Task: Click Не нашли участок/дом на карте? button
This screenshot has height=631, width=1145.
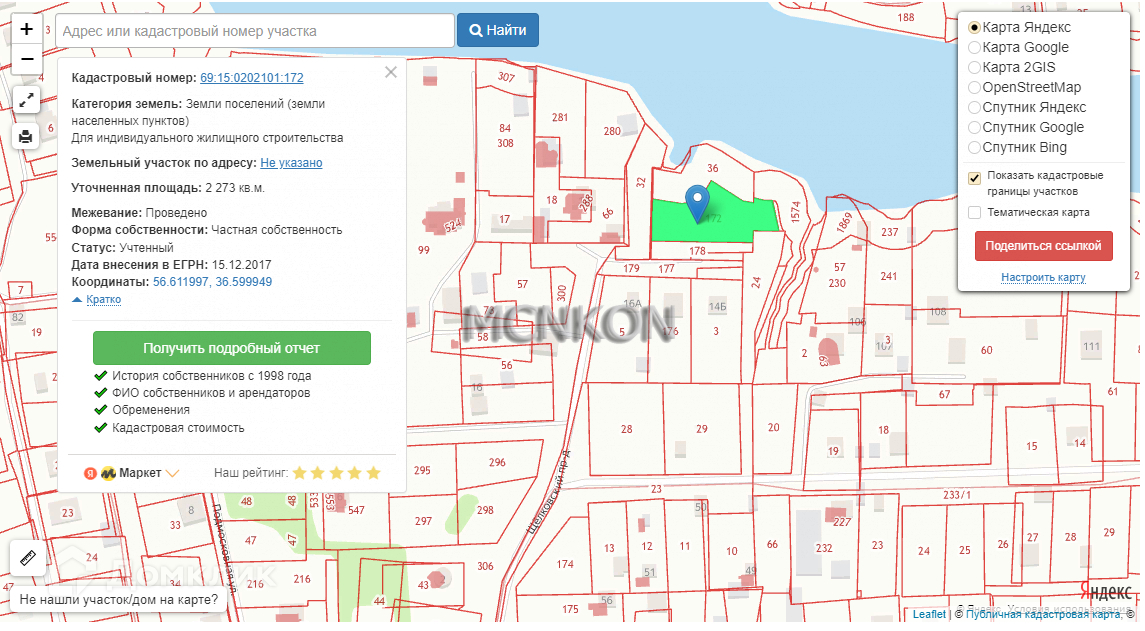Action: (x=118, y=600)
